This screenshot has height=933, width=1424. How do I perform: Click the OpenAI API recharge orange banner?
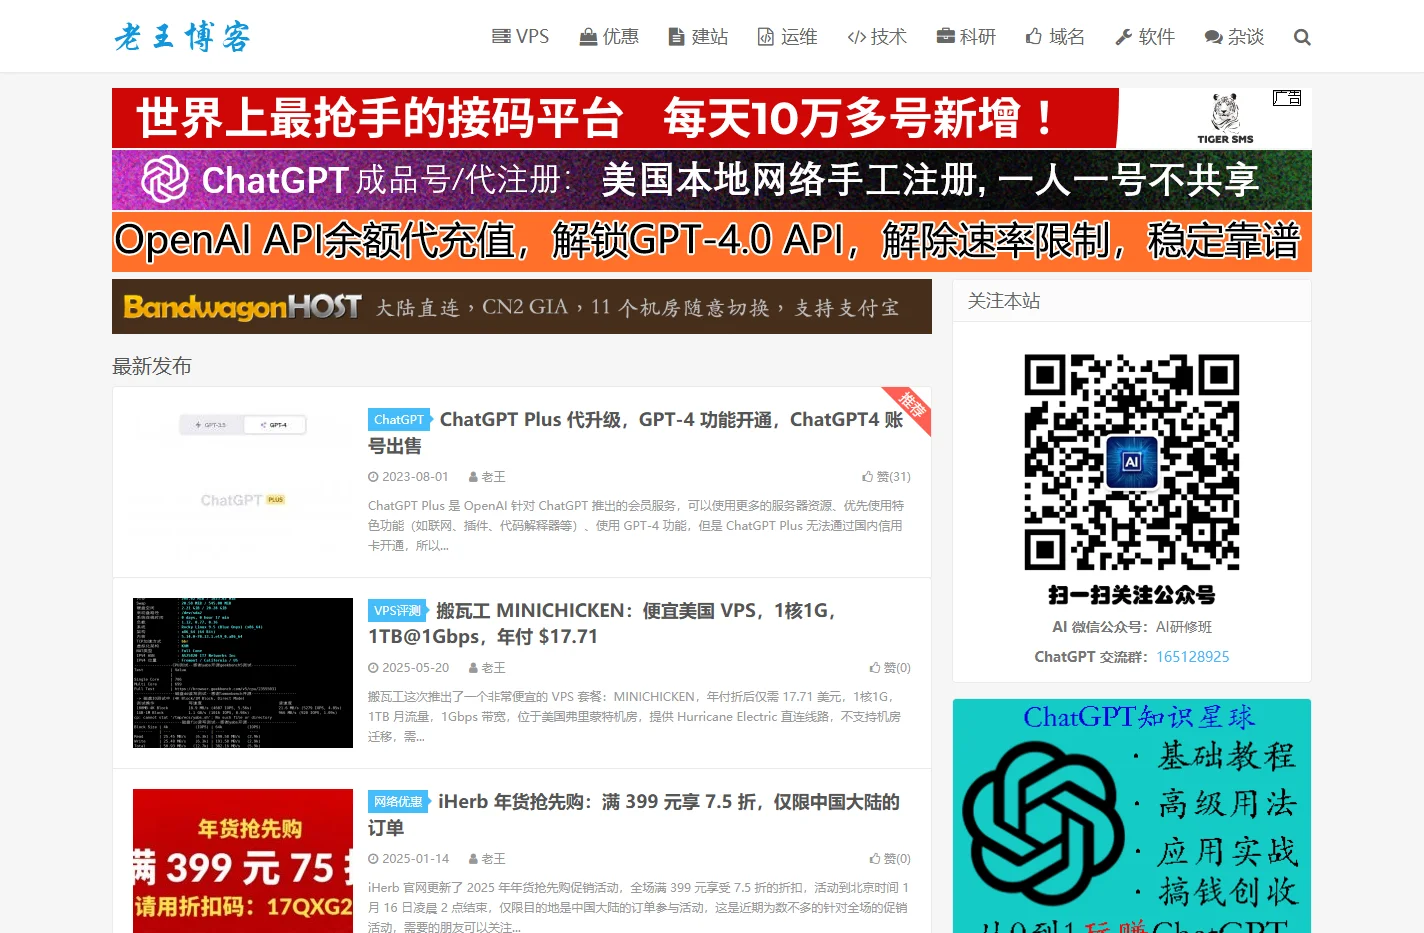(x=712, y=242)
